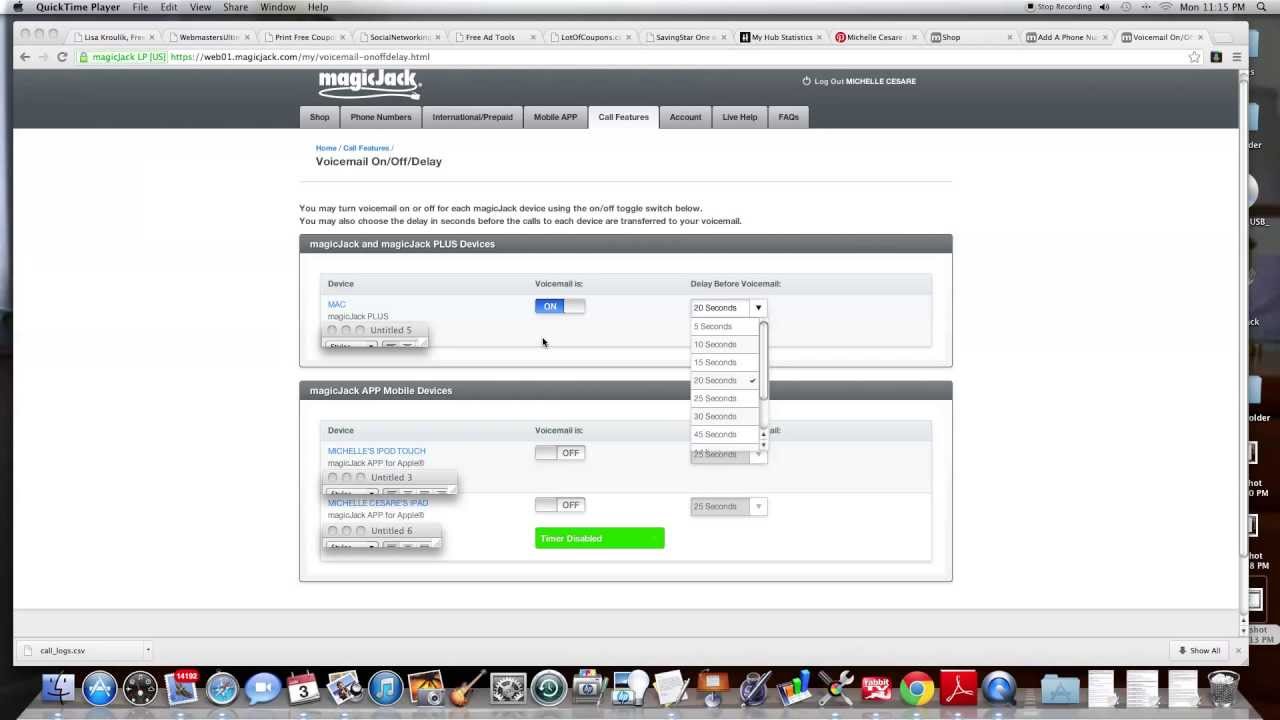This screenshot has height=720, width=1280.
Task: Open MICHELLE'S IPOD TOUCH link
Action: tap(376, 451)
